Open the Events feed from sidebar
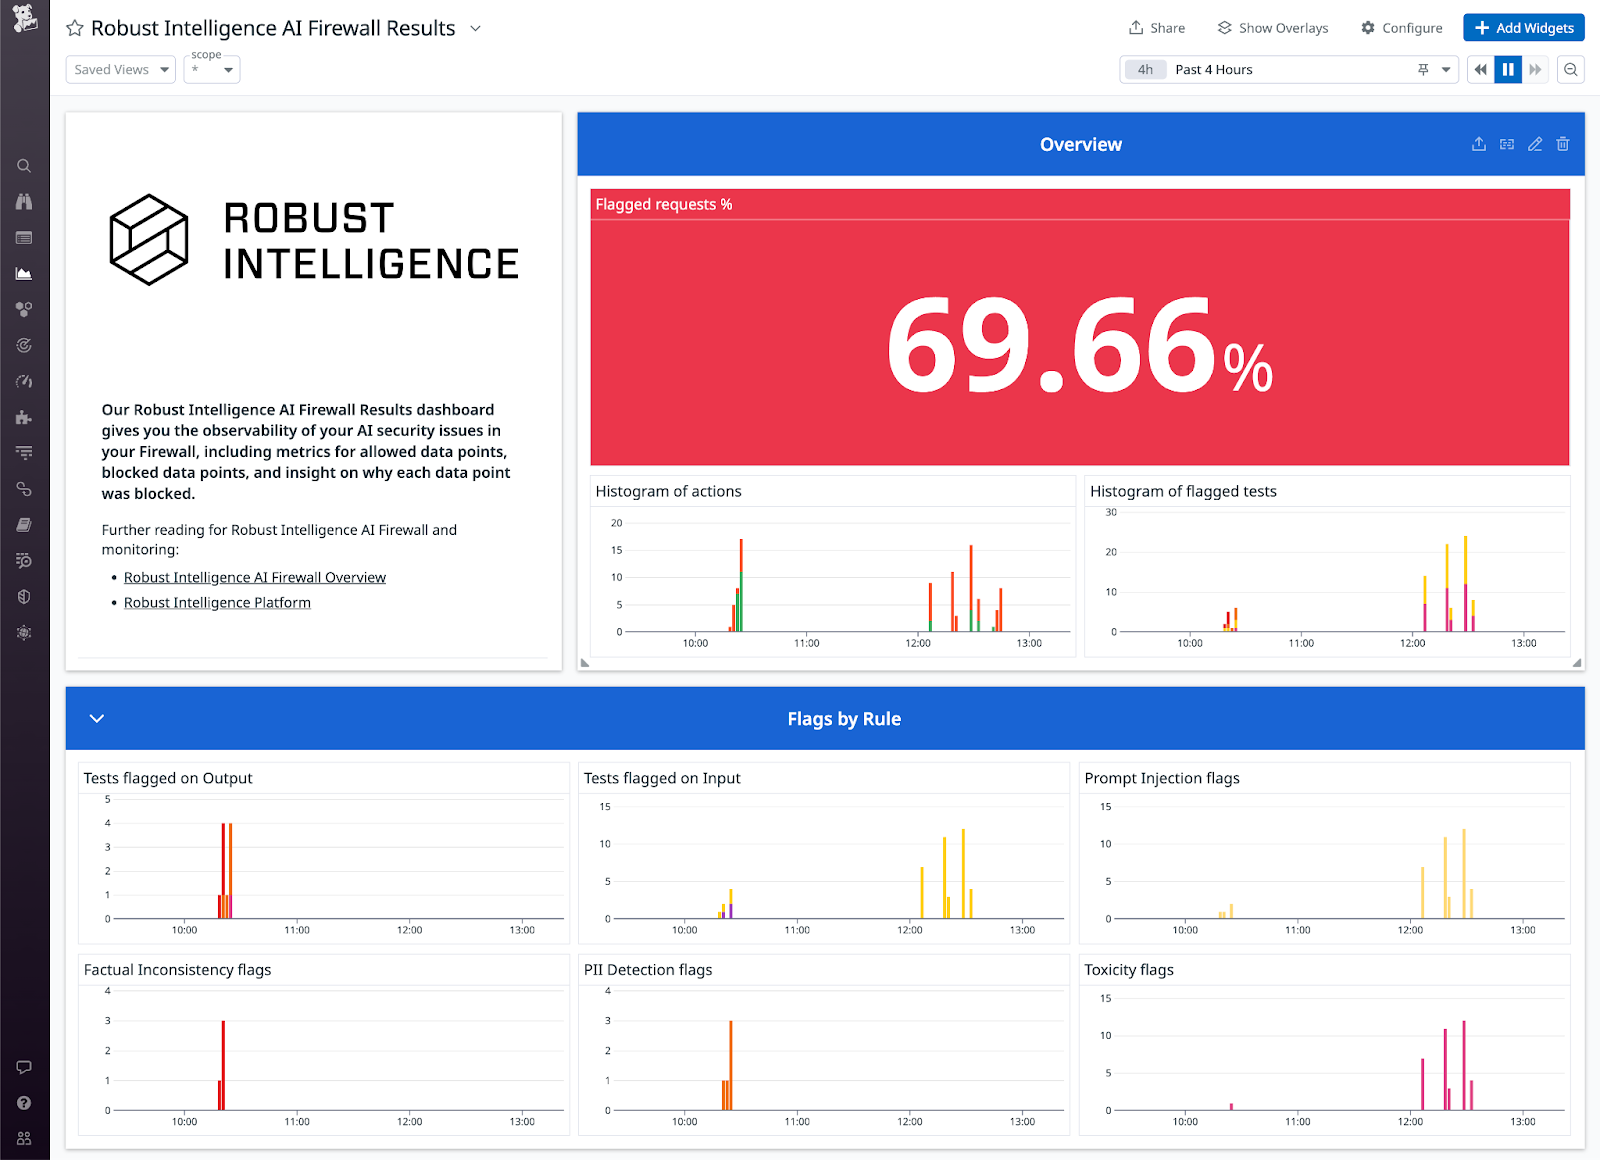The width and height of the screenshot is (1600, 1160). 24,238
